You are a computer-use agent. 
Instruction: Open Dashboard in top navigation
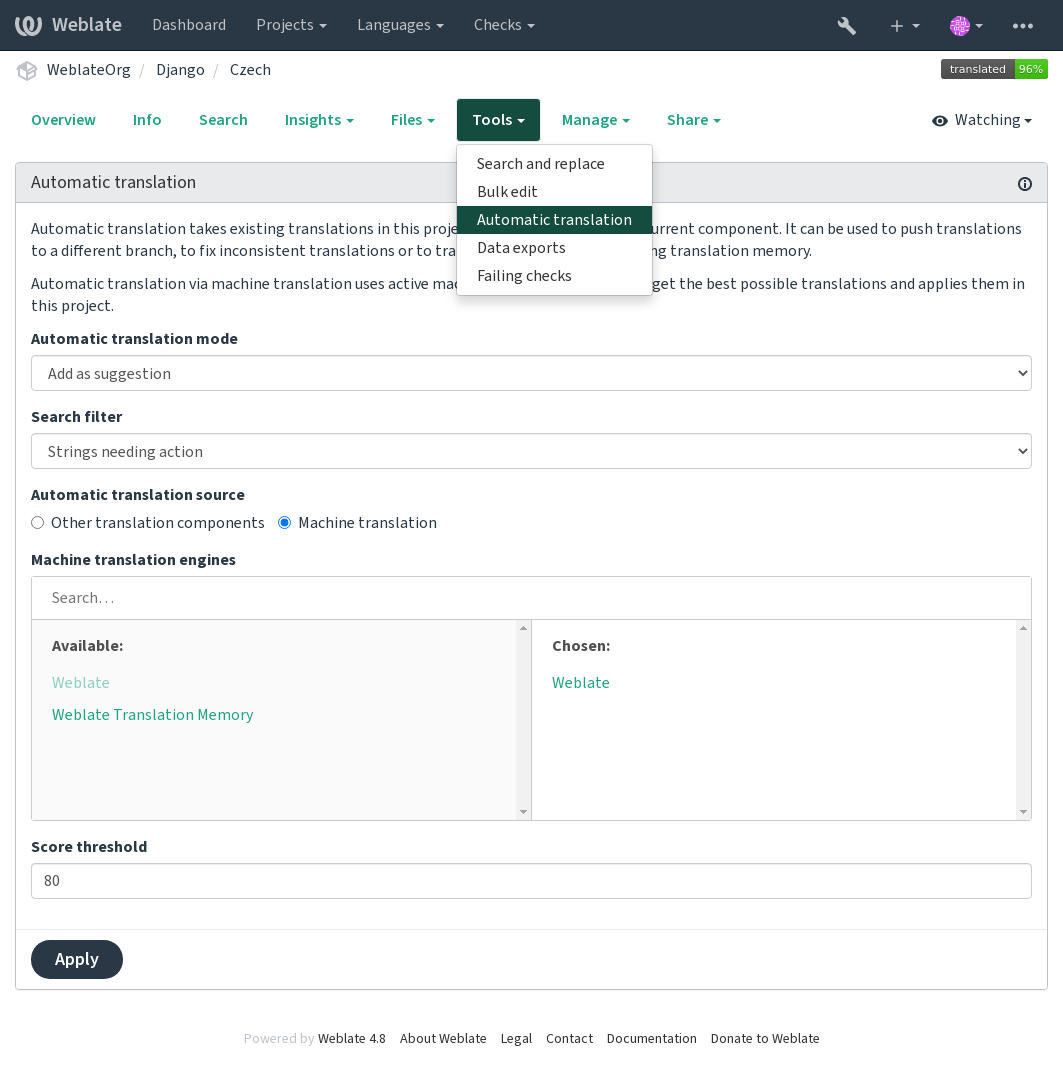[189, 25]
